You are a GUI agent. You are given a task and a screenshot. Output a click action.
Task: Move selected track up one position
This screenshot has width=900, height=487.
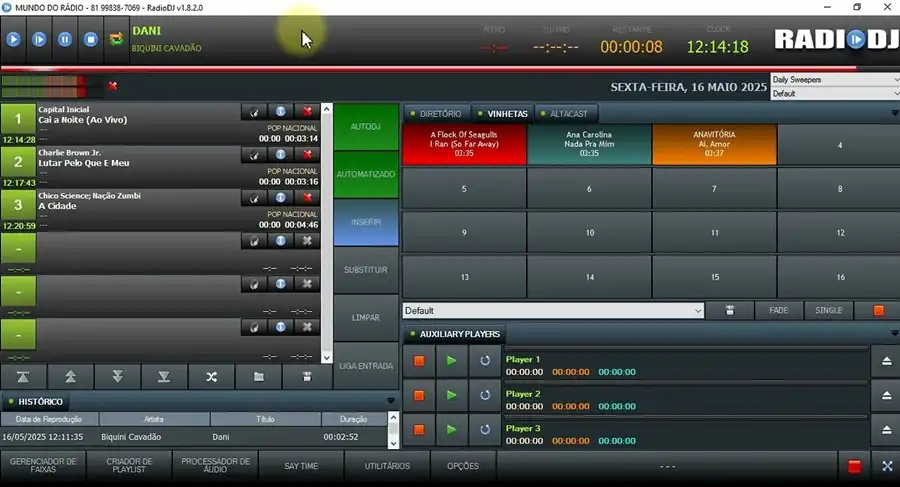pos(71,377)
